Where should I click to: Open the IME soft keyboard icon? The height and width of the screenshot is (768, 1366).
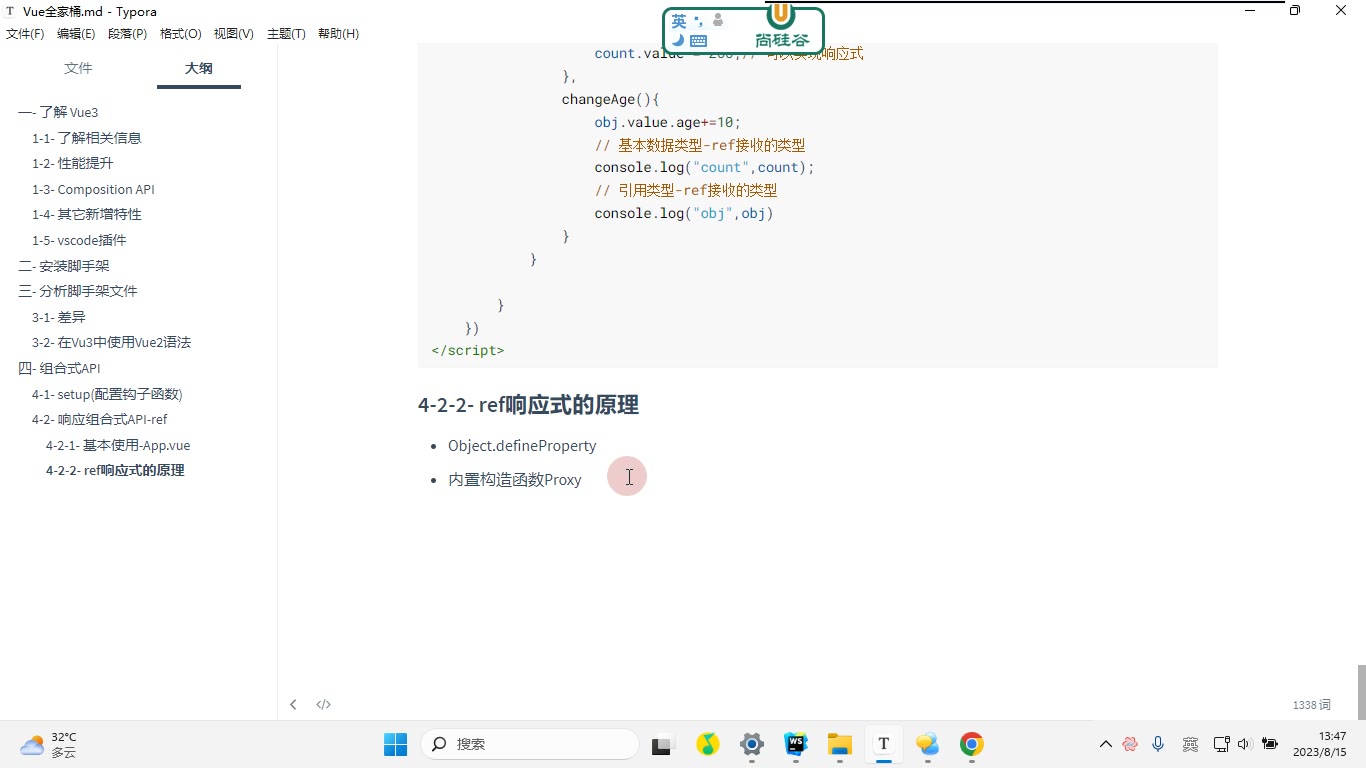(699, 41)
